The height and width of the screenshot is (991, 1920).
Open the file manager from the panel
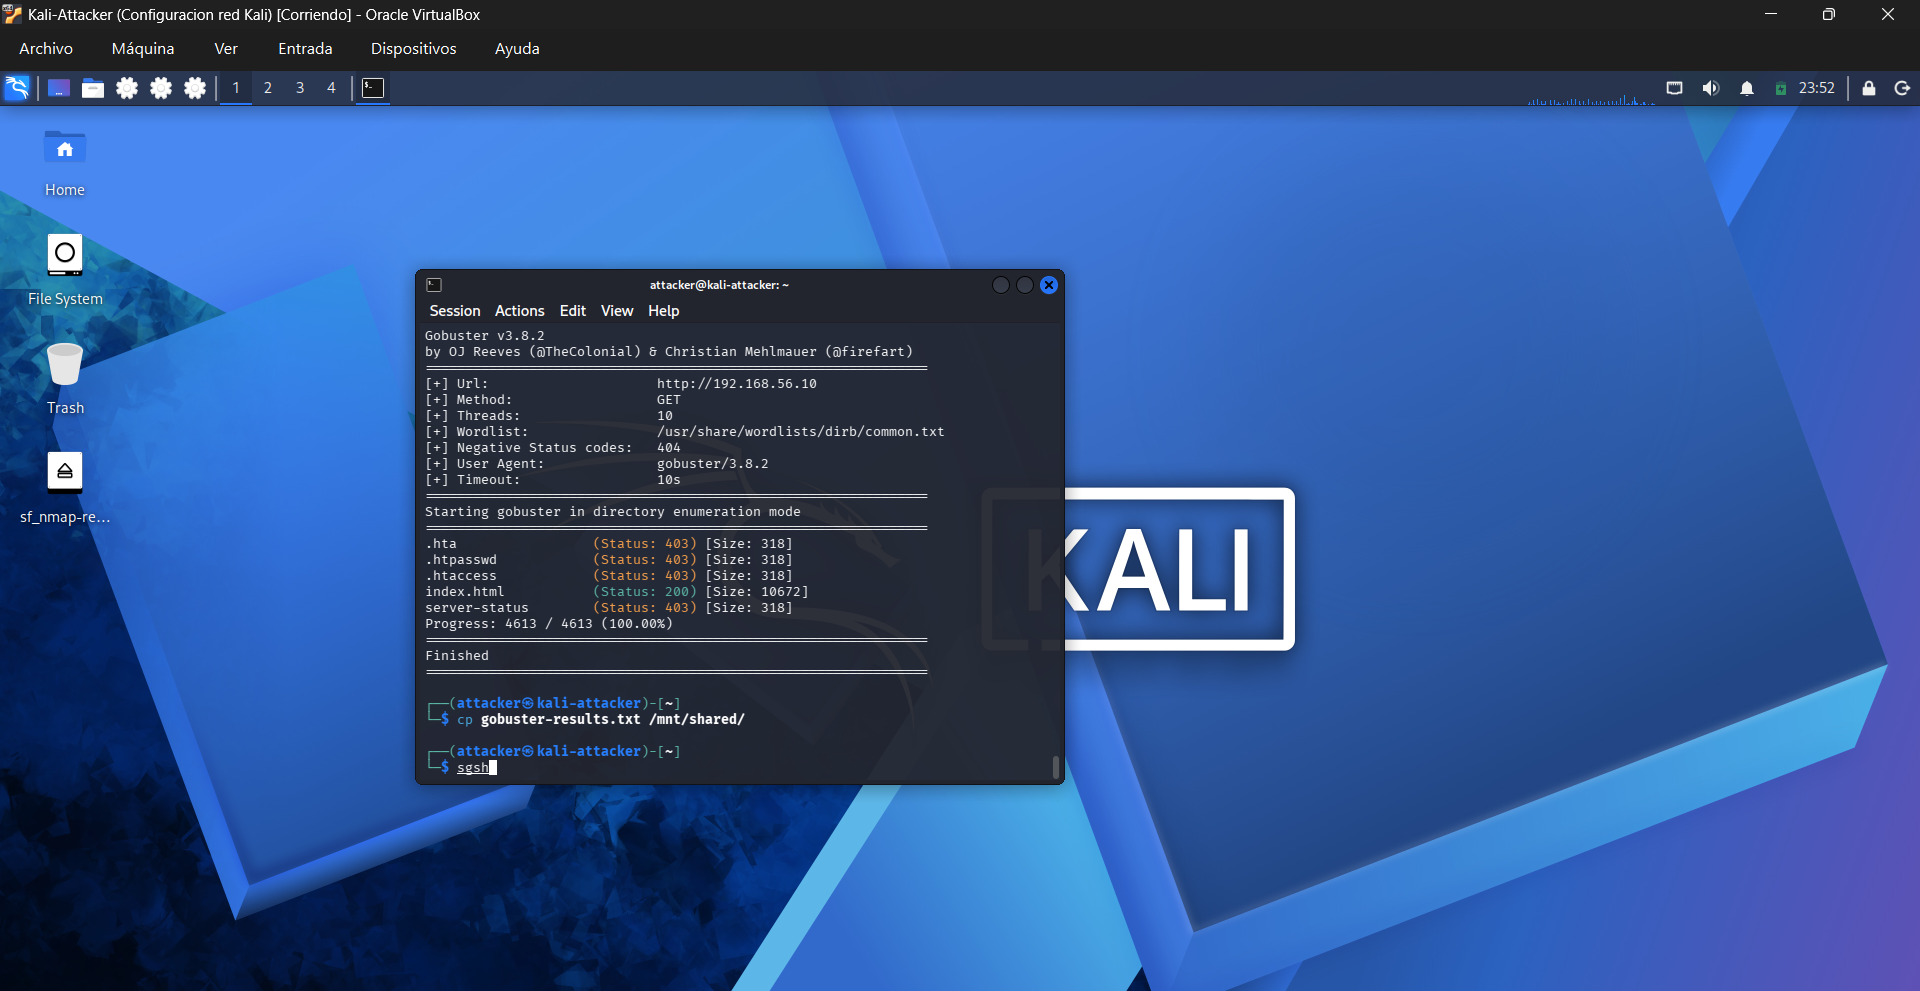[93, 88]
